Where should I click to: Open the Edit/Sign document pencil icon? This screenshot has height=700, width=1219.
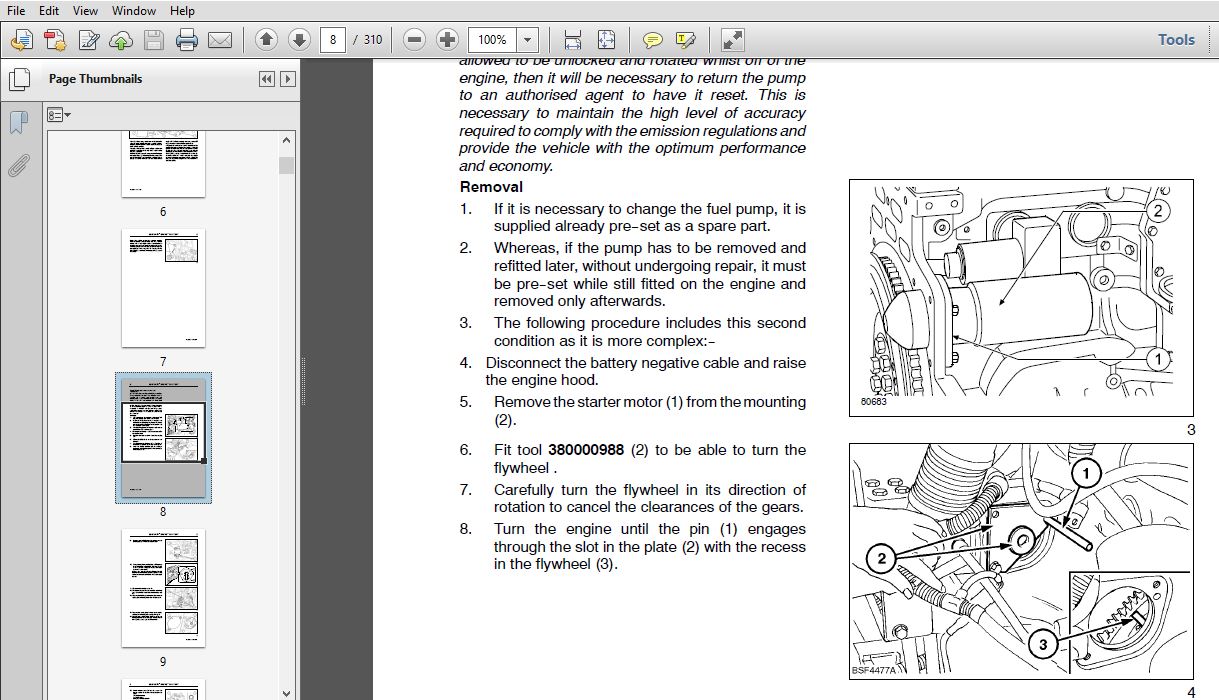89,40
